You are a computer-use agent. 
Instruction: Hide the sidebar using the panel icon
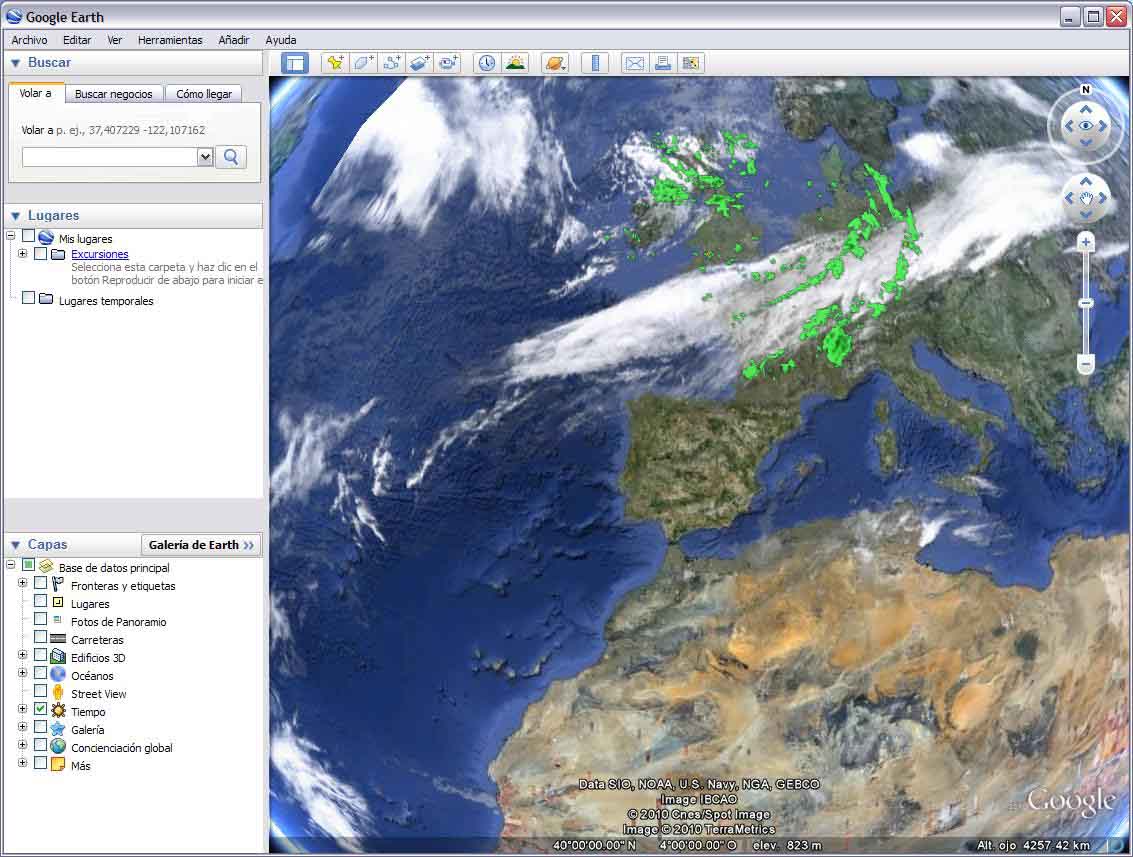coord(295,63)
